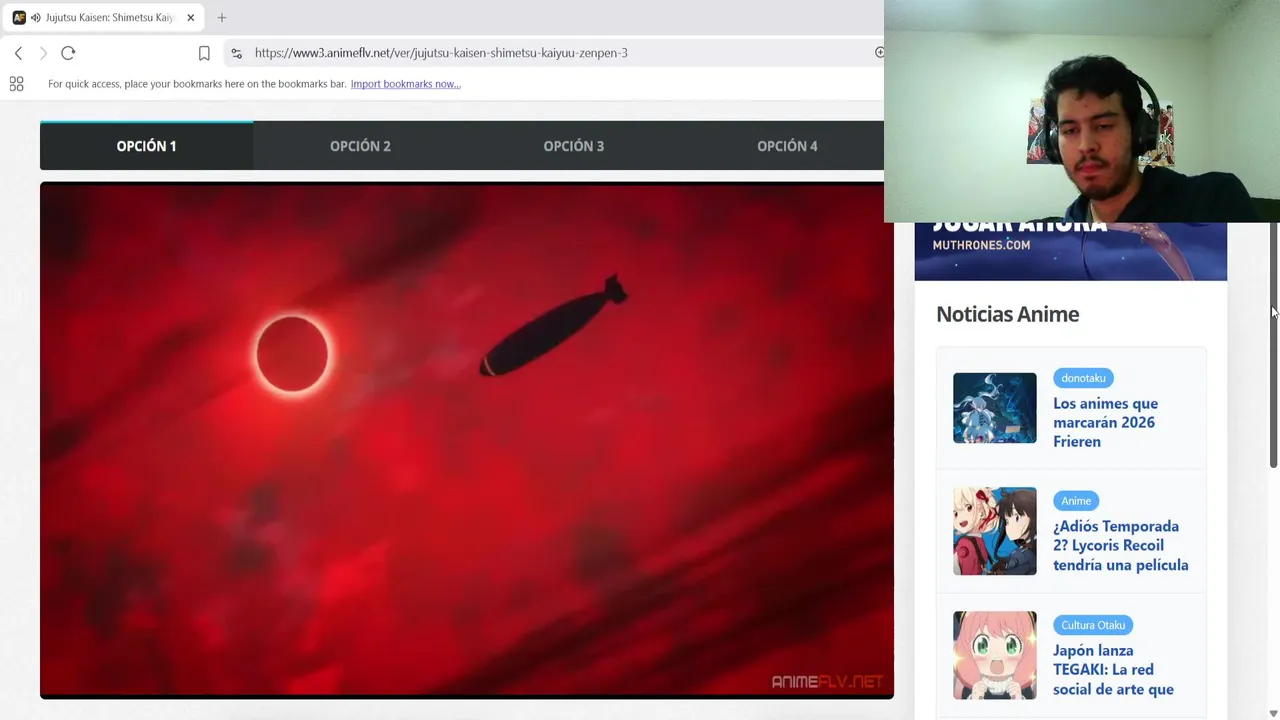Open the Anya TEGAKI news thumbnail

[995, 655]
